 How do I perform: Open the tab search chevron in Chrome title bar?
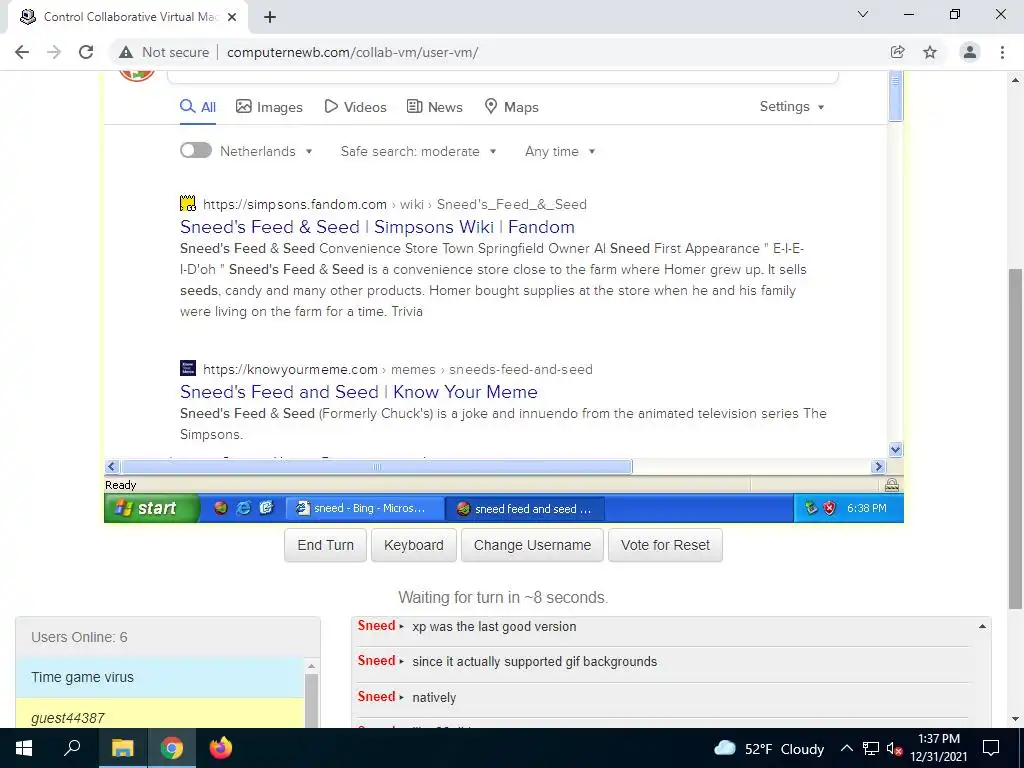(863, 14)
